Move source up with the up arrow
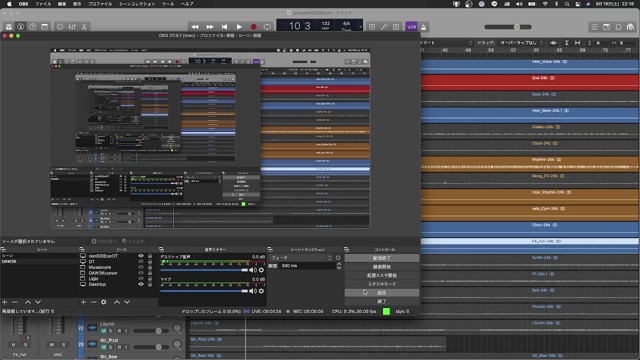This screenshot has width=640, height=360. tap(117, 302)
